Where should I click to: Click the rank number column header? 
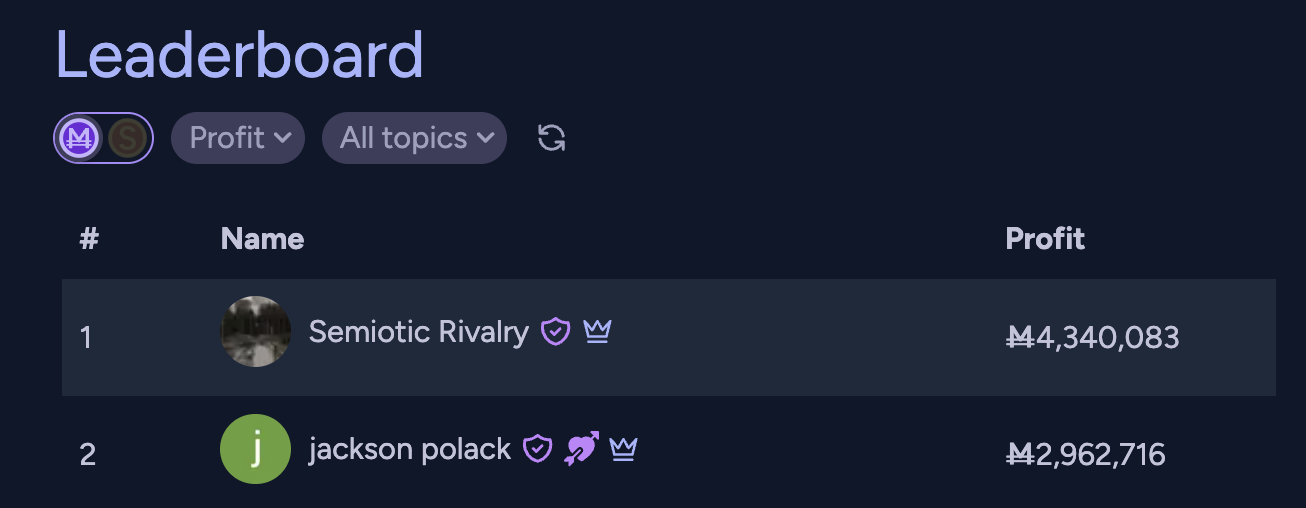[x=89, y=238]
